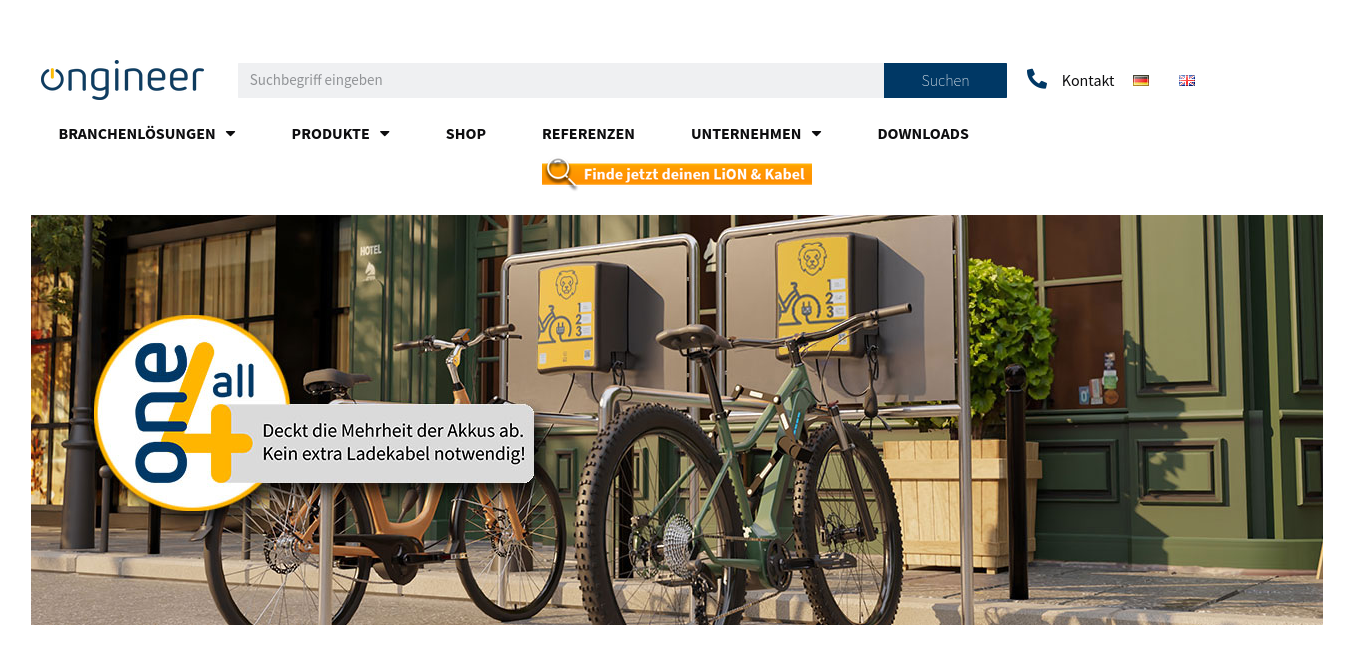The width and height of the screenshot is (1366, 652).
Task: Focus the Suchbegriff eingeben search field
Action: [561, 80]
